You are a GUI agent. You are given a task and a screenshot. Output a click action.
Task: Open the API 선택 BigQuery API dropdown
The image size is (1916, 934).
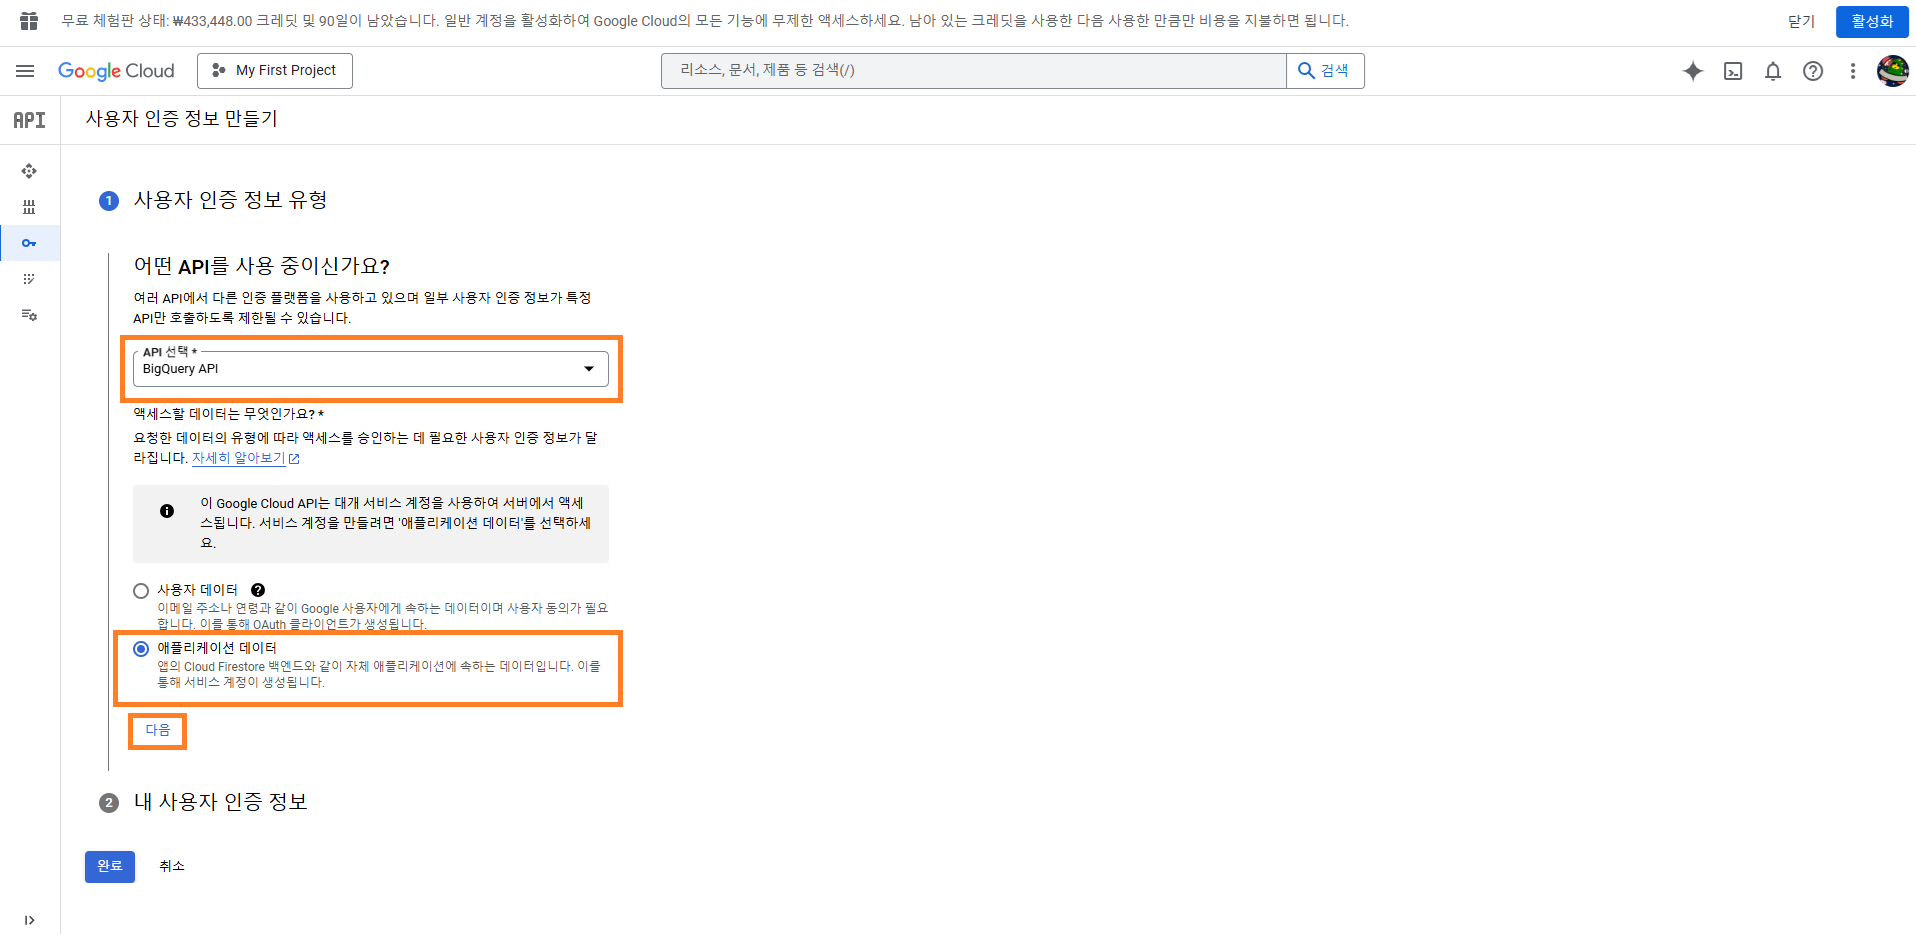(x=370, y=369)
